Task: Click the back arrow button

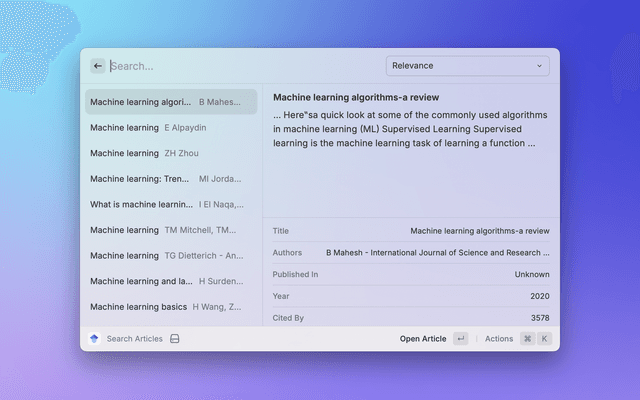Action: pos(98,66)
